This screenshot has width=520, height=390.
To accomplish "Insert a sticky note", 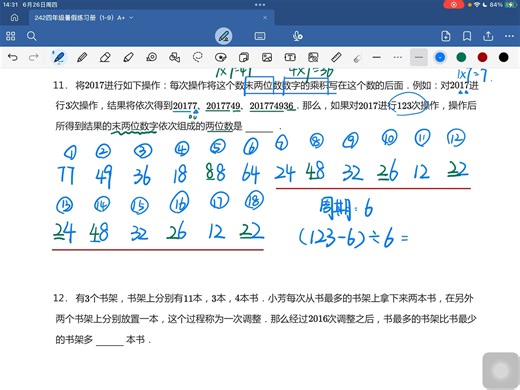I will coord(244,57).
